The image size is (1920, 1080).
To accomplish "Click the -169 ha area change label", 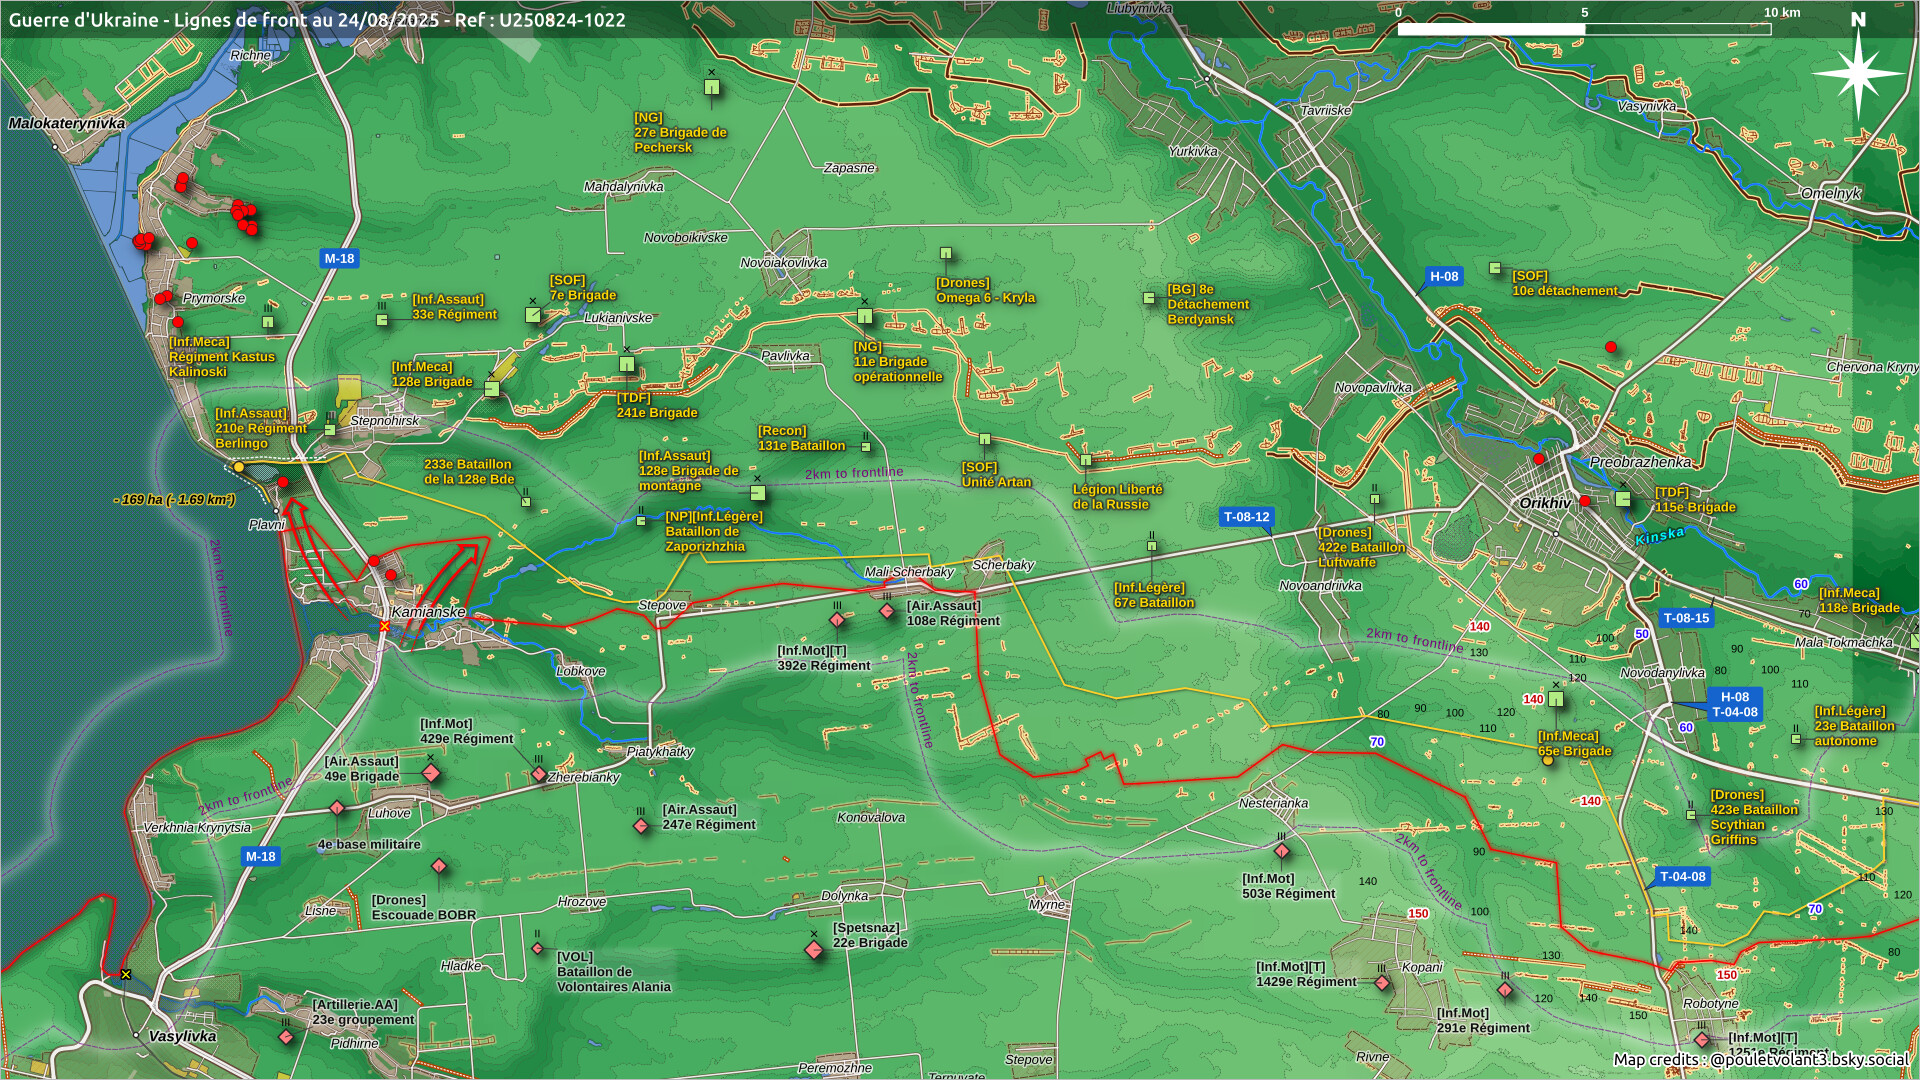I will 174,499.
